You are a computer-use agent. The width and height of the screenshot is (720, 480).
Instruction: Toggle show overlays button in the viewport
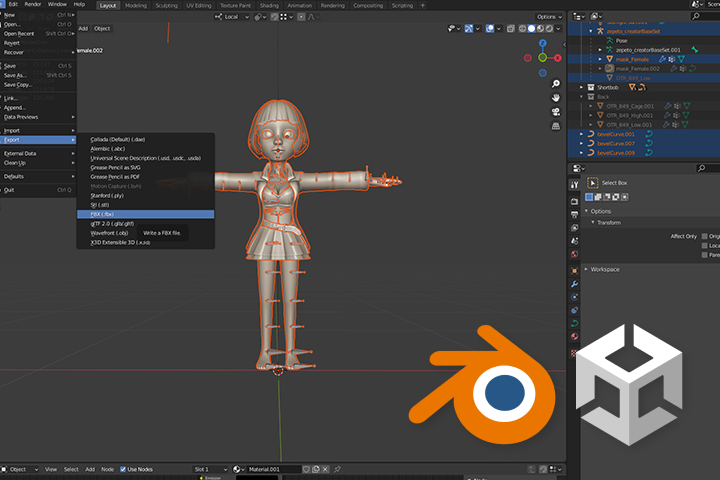click(490, 28)
